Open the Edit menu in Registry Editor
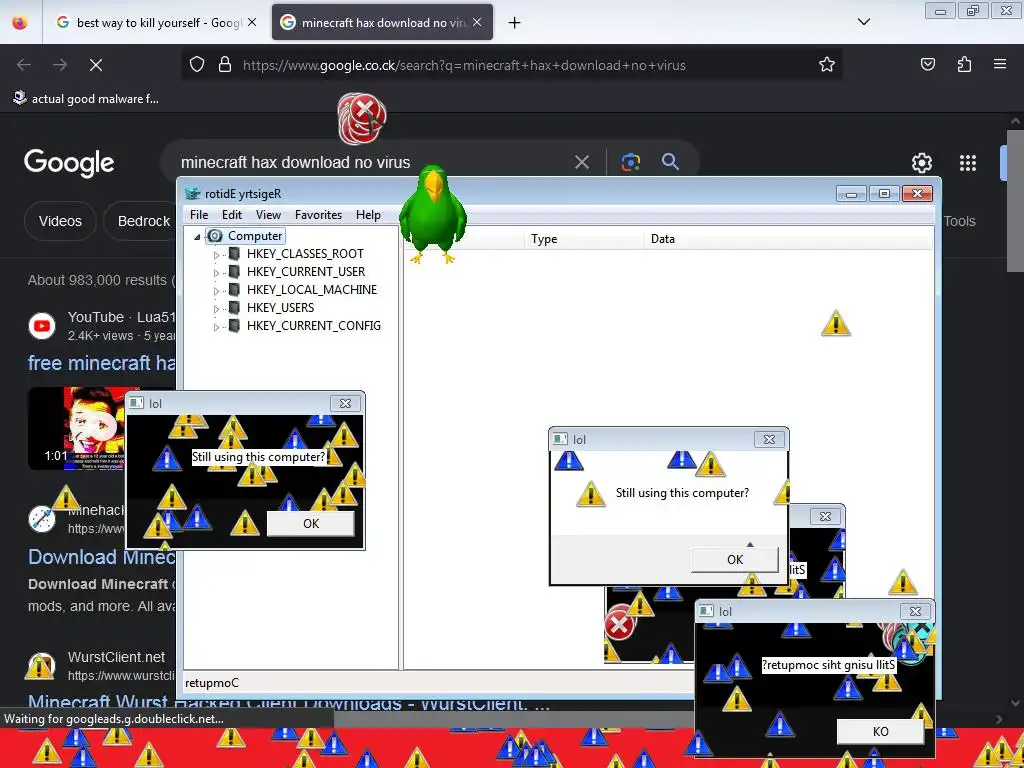Screen dimensions: 1024x768 (232, 215)
